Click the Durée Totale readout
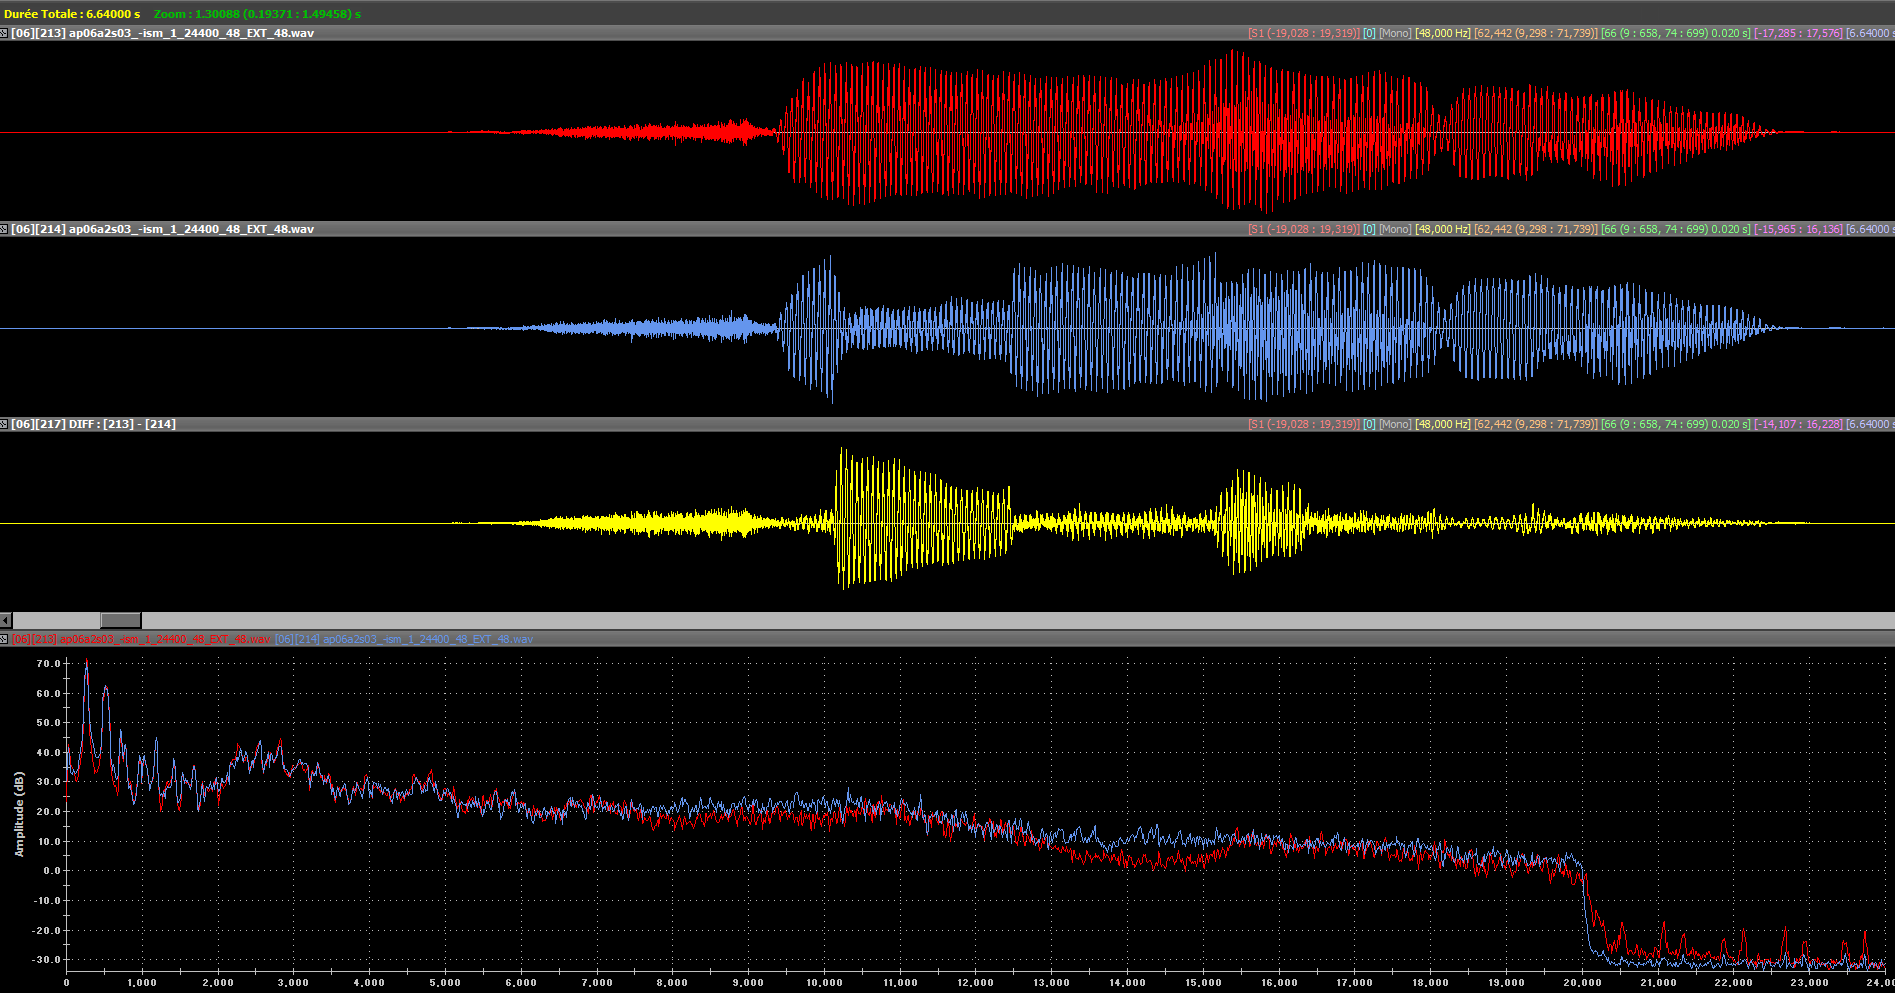Viewport: 1895px width, 993px height. point(72,14)
